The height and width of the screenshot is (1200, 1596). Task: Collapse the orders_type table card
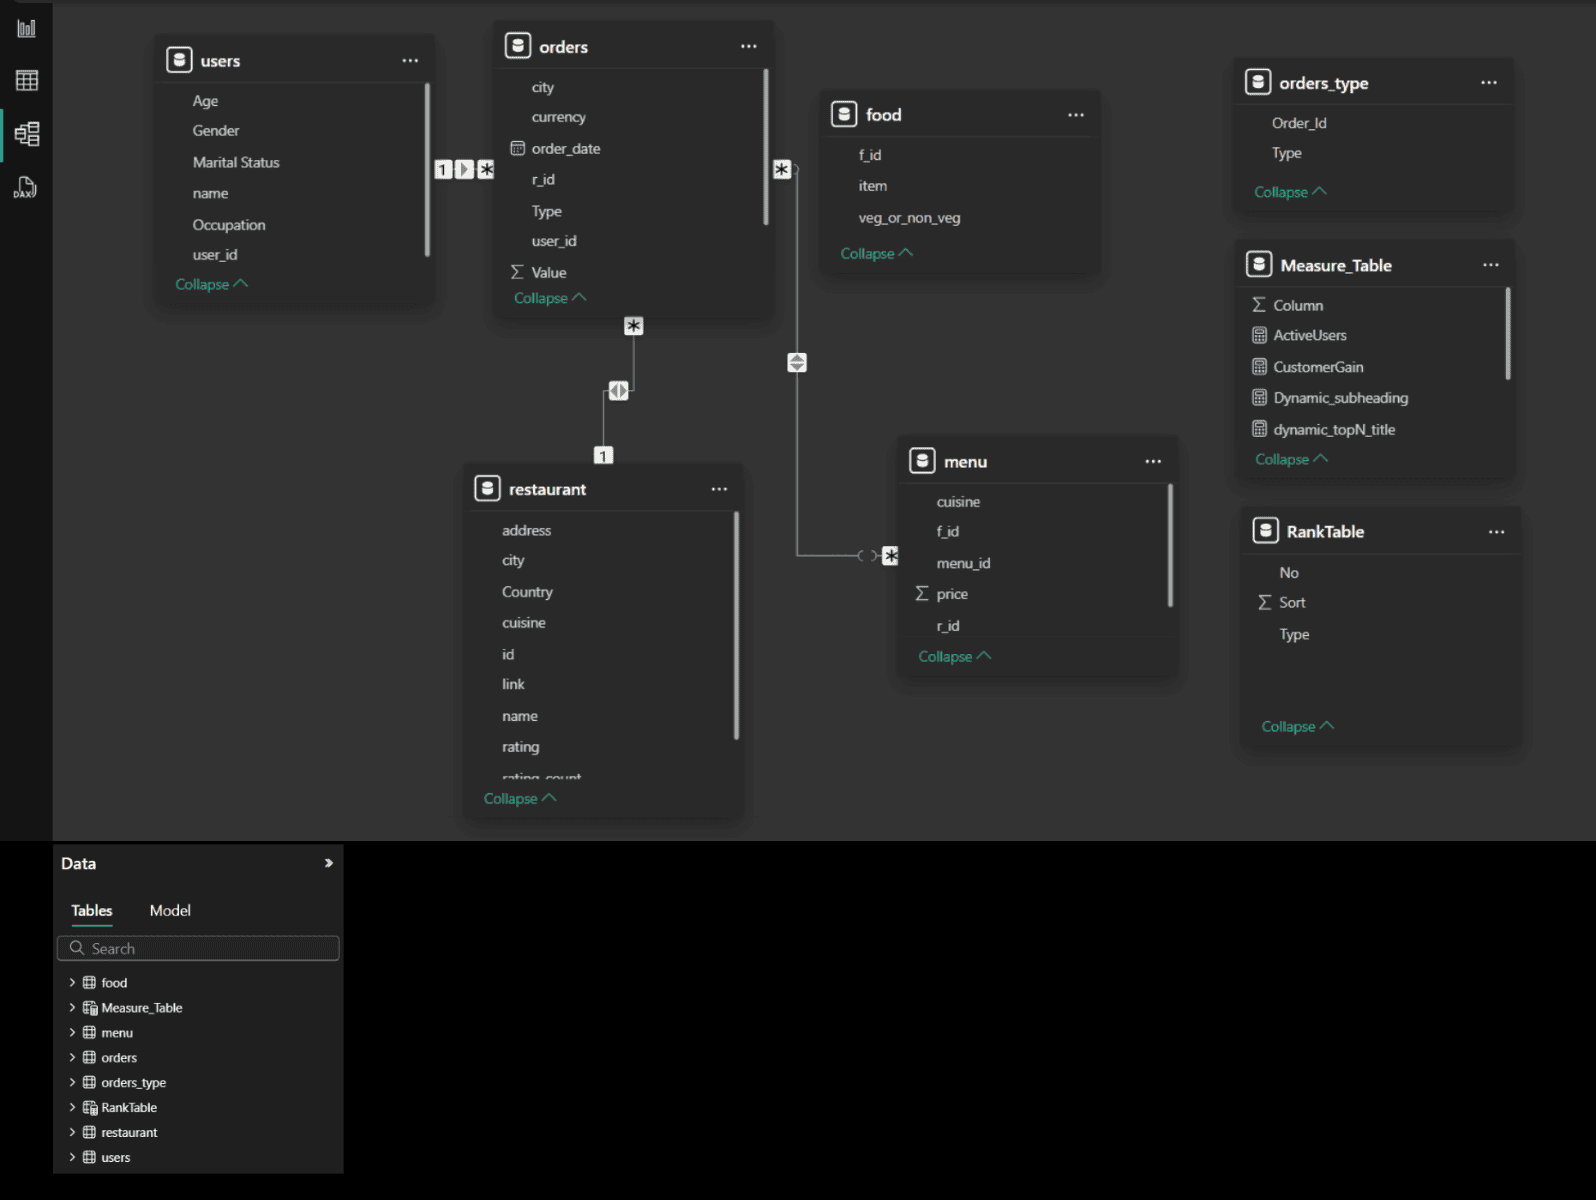pos(1289,192)
